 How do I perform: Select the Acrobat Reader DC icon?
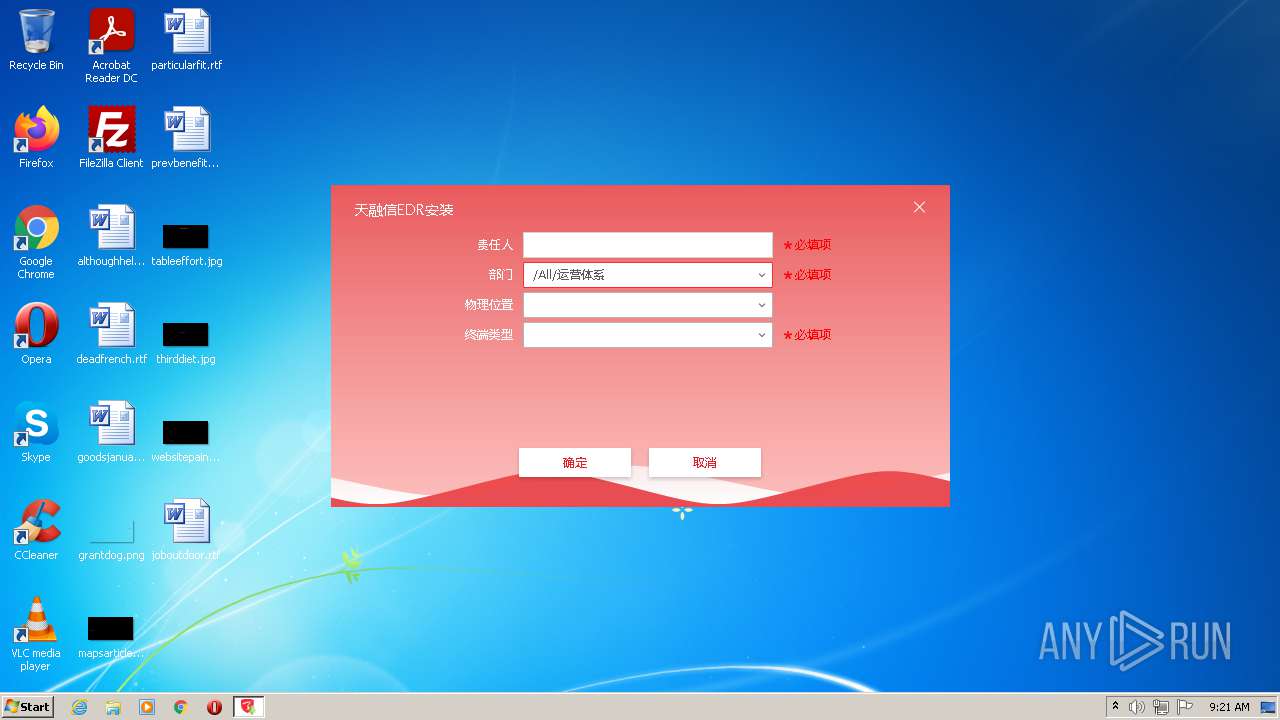[x=111, y=46]
